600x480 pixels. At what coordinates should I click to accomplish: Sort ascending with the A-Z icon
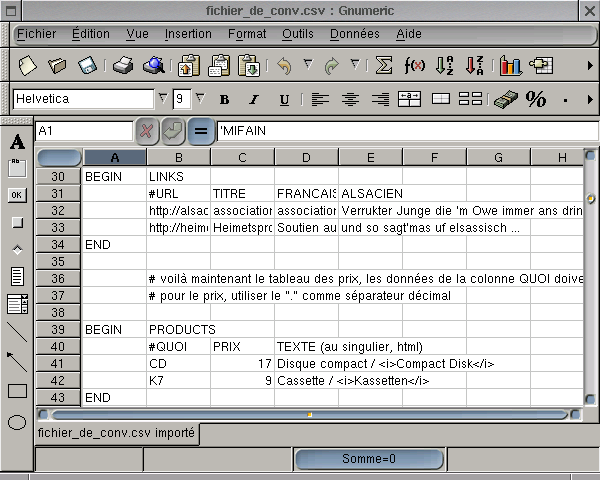(445, 66)
